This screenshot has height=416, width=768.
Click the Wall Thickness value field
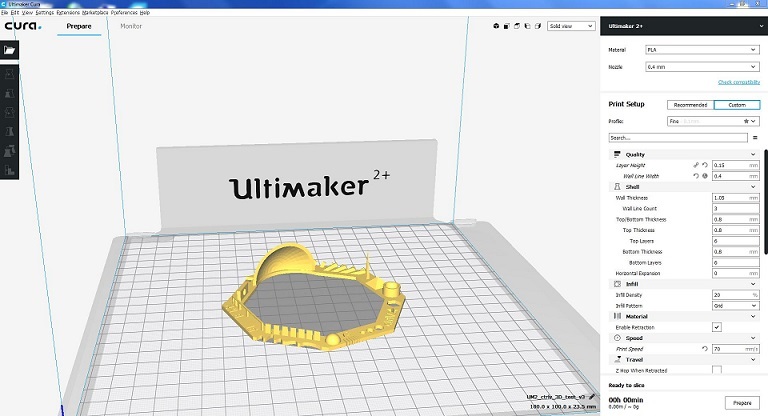pos(736,197)
